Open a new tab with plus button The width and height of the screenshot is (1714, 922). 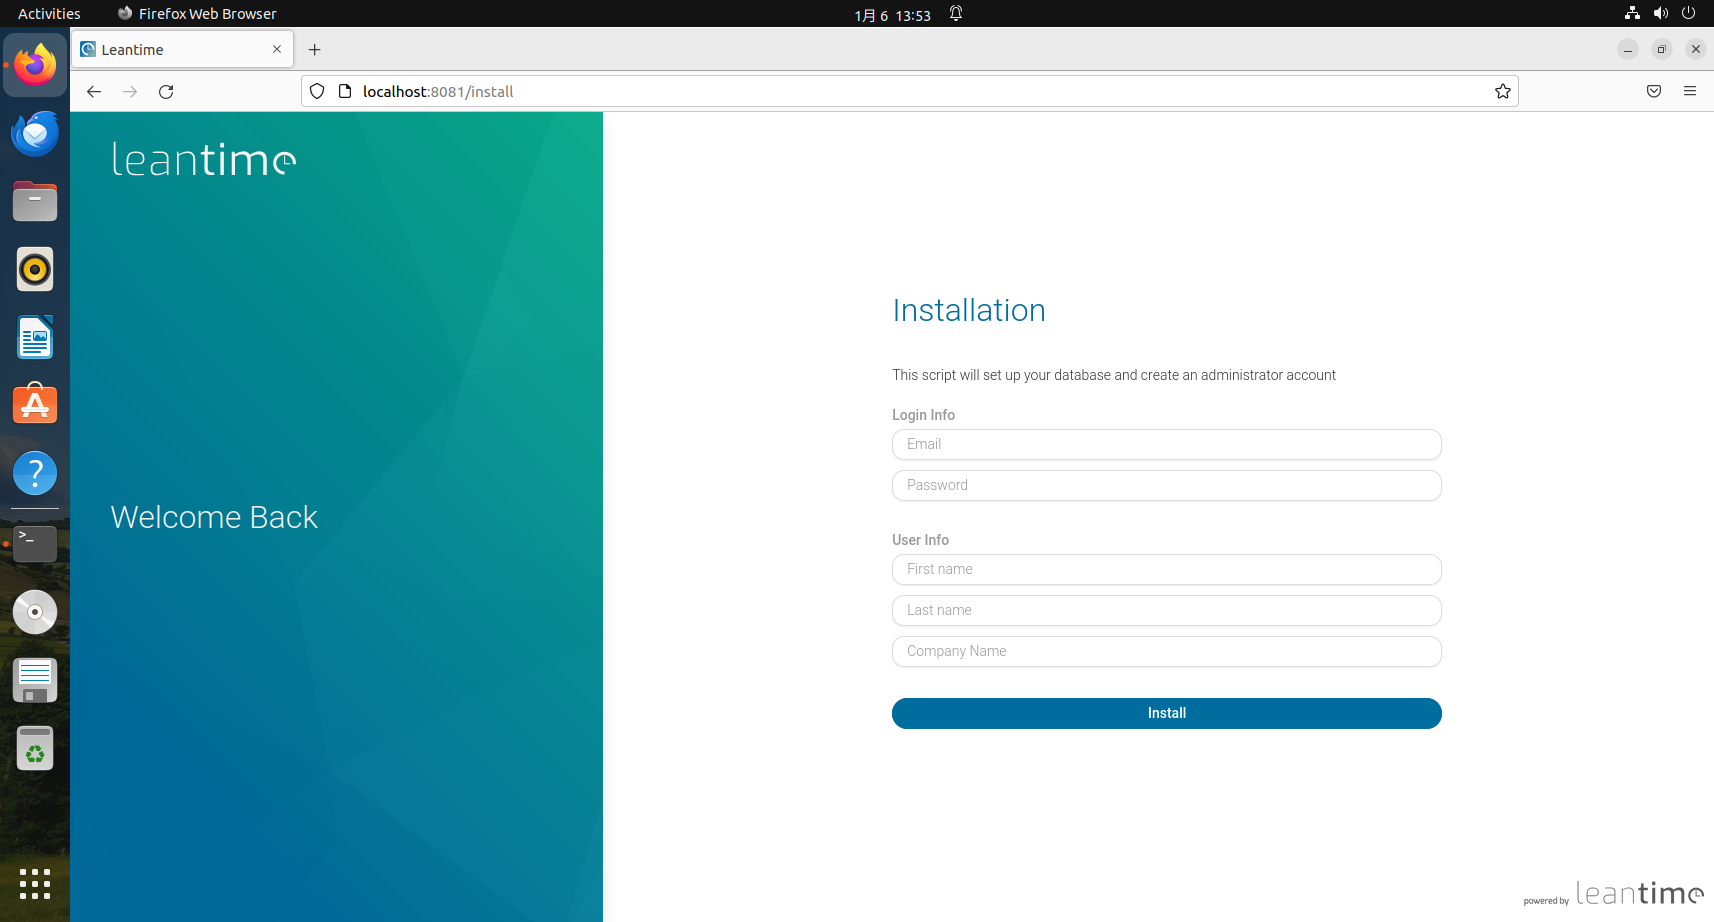click(315, 49)
